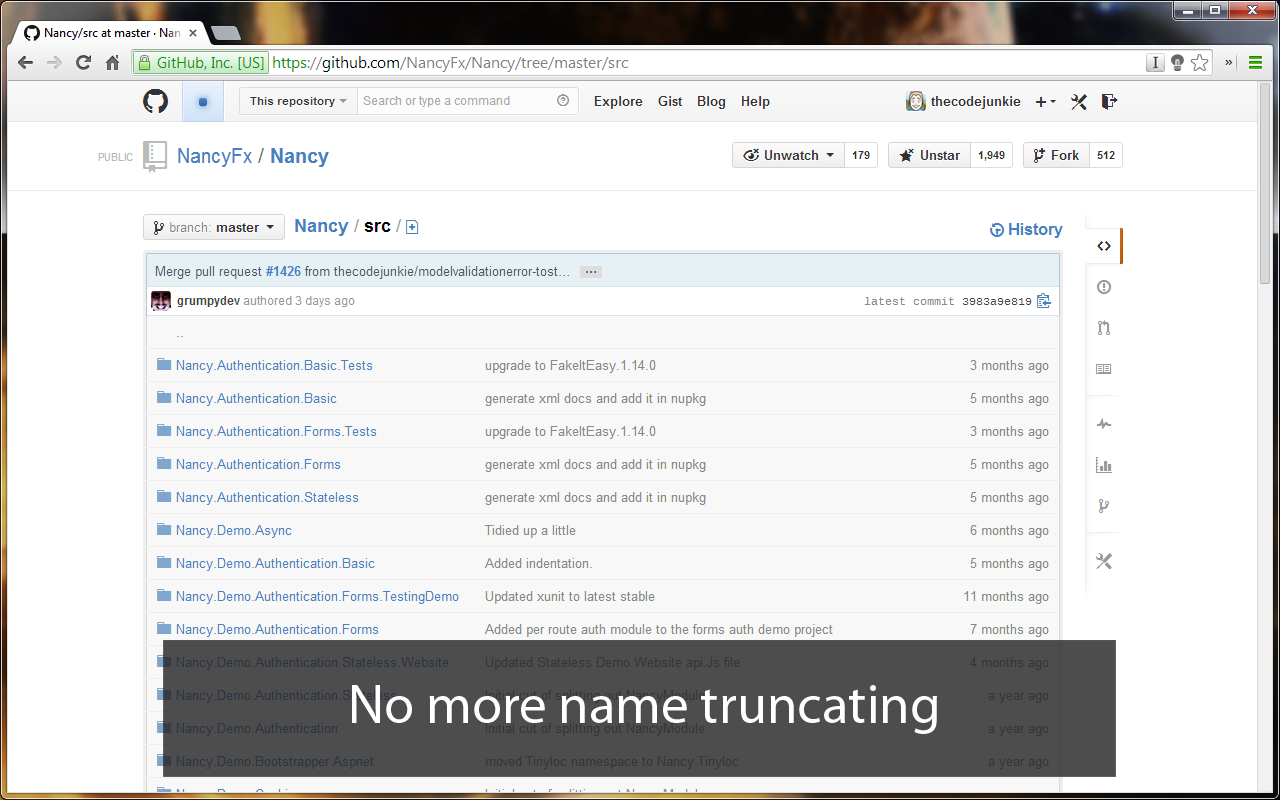Bookmark this page with the star icon
1280x800 pixels.
click(x=1199, y=63)
